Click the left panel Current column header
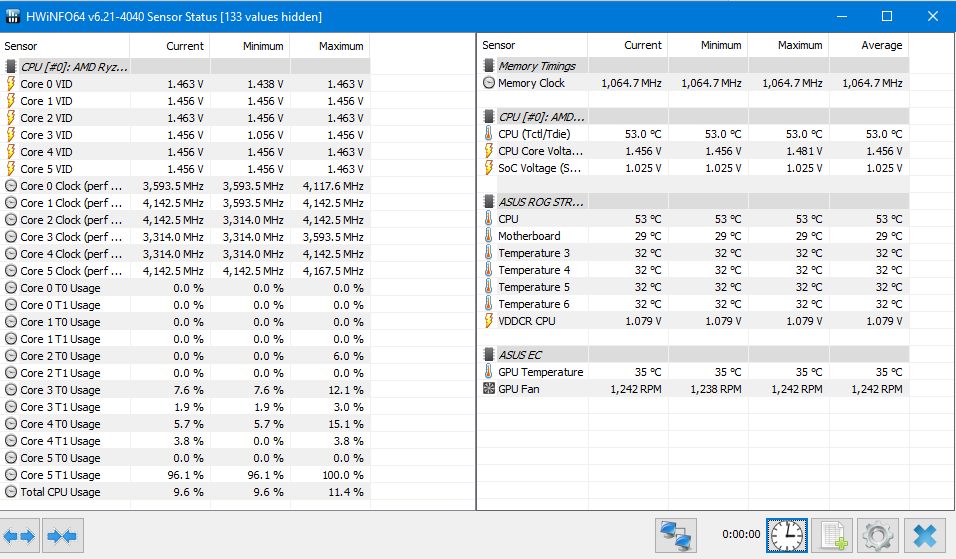The height and width of the screenshot is (559, 956). 169,46
